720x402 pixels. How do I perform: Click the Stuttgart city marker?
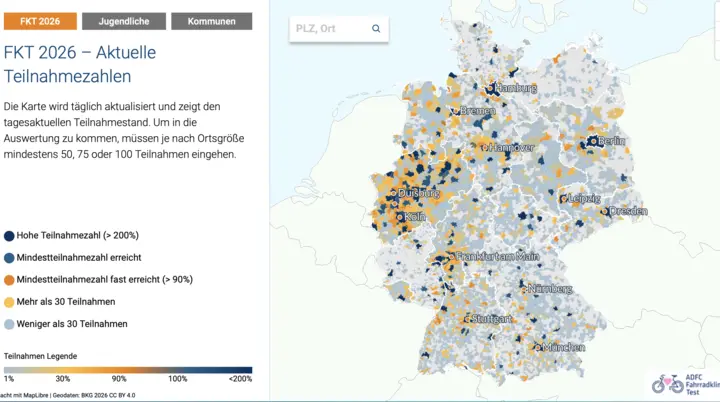tap(467, 319)
